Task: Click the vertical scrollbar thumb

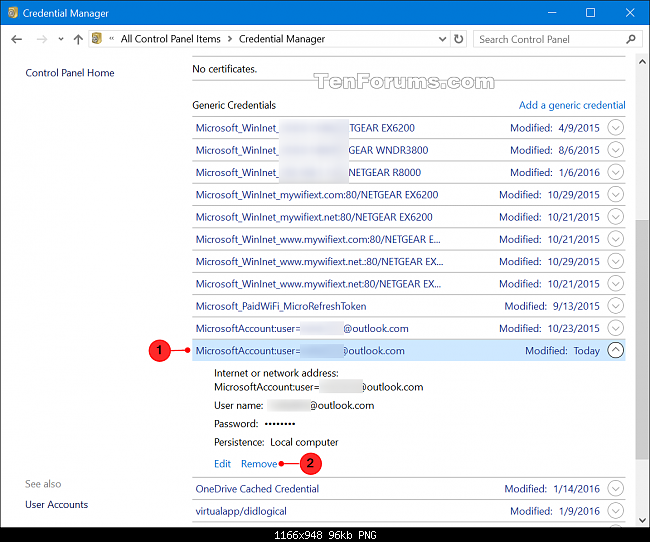Action: (642, 339)
